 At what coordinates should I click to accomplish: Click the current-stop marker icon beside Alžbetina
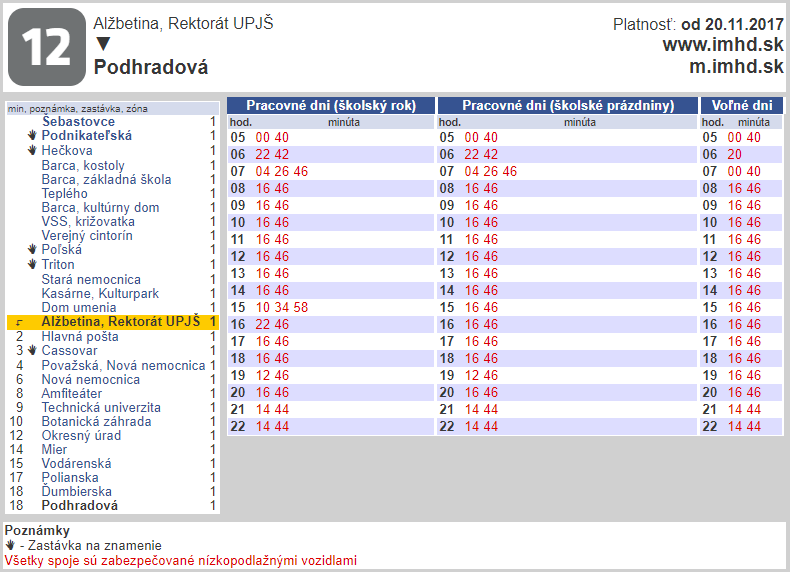pos(19,323)
